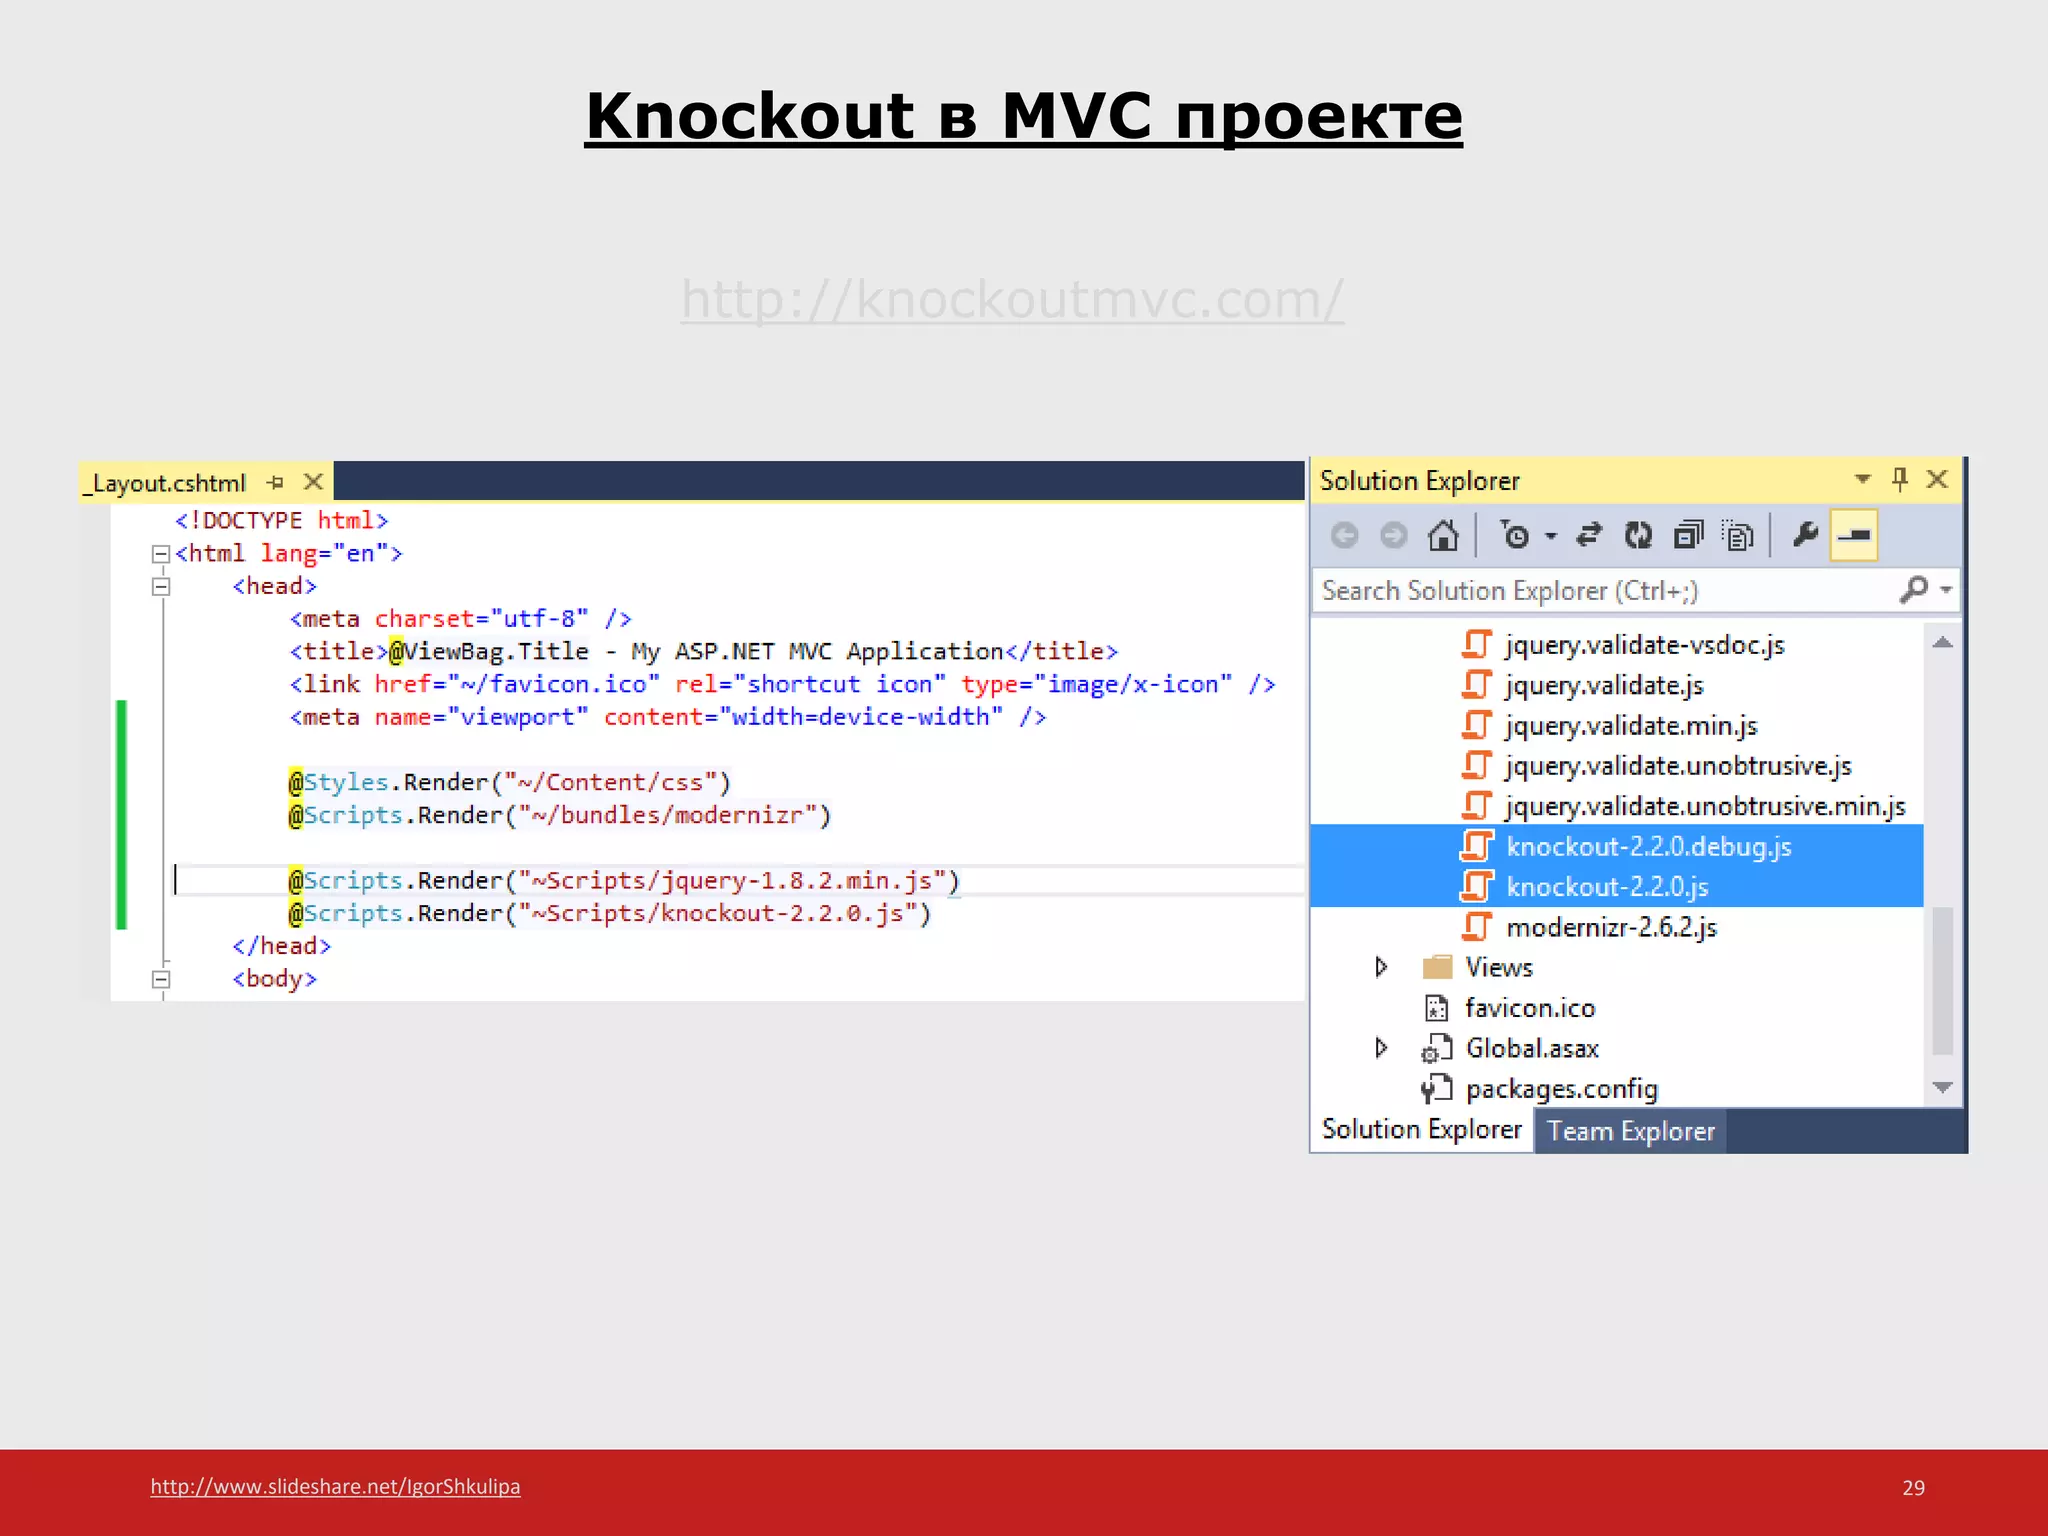Click the magnifier search icon
The height and width of the screenshot is (1536, 2048).
[1914, 590]
